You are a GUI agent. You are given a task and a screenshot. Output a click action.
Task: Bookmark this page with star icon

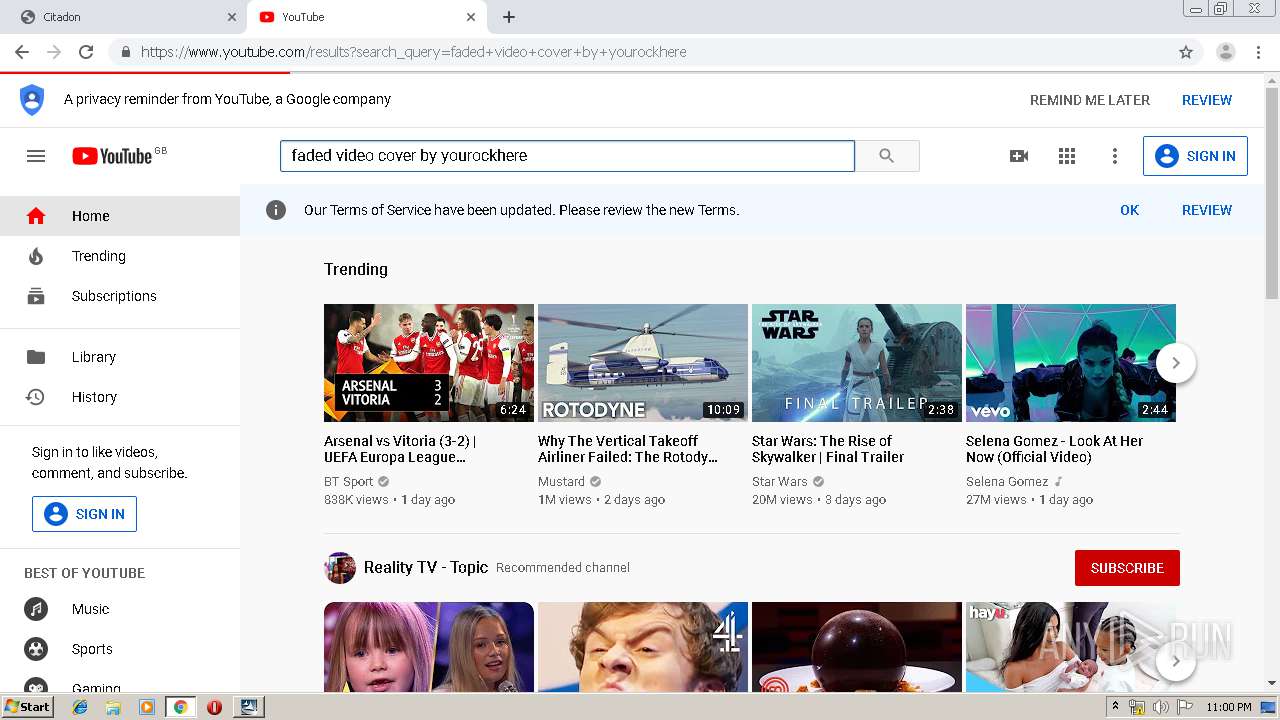click(1186, 52)
